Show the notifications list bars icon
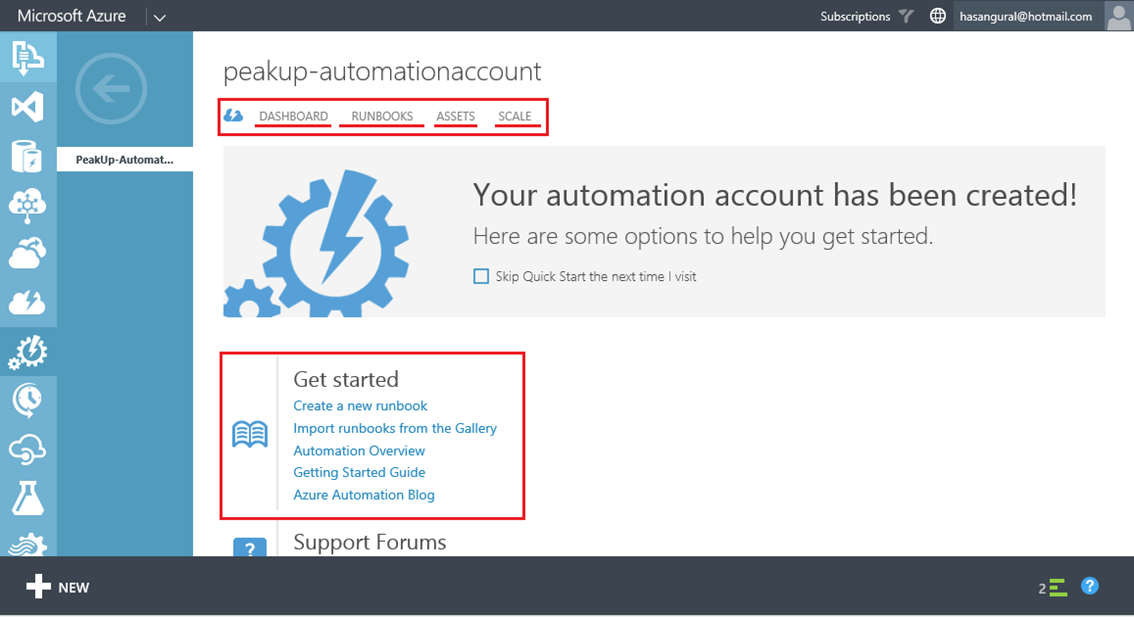 pyautogui.click(x=1058, y=587)
